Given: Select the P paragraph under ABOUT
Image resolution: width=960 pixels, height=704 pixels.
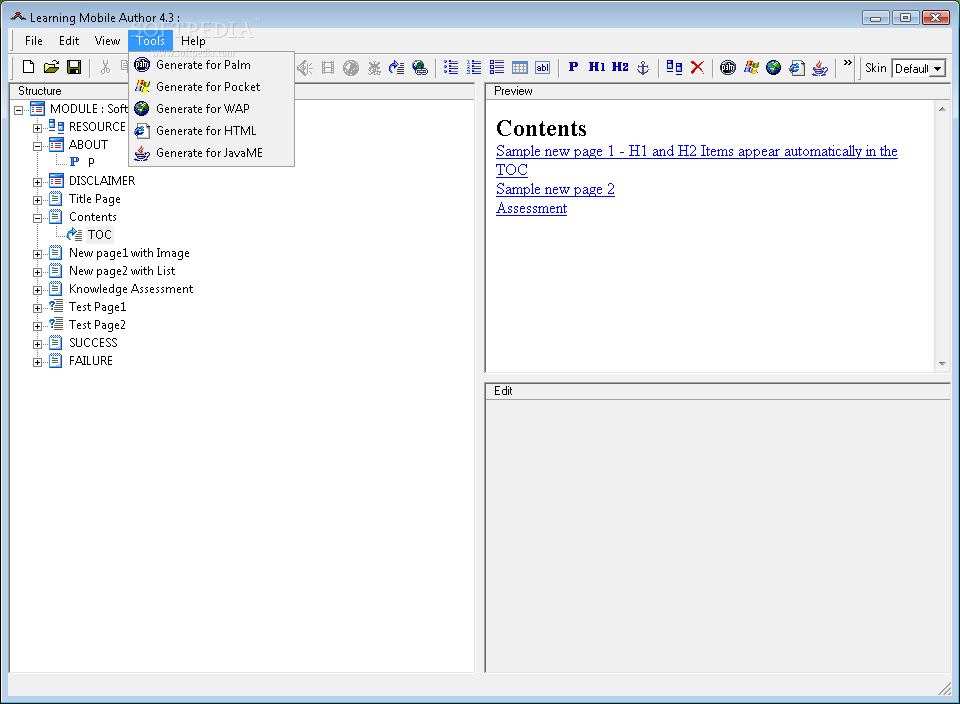Looking at the screenshot, I should click(x=91, y=162).
